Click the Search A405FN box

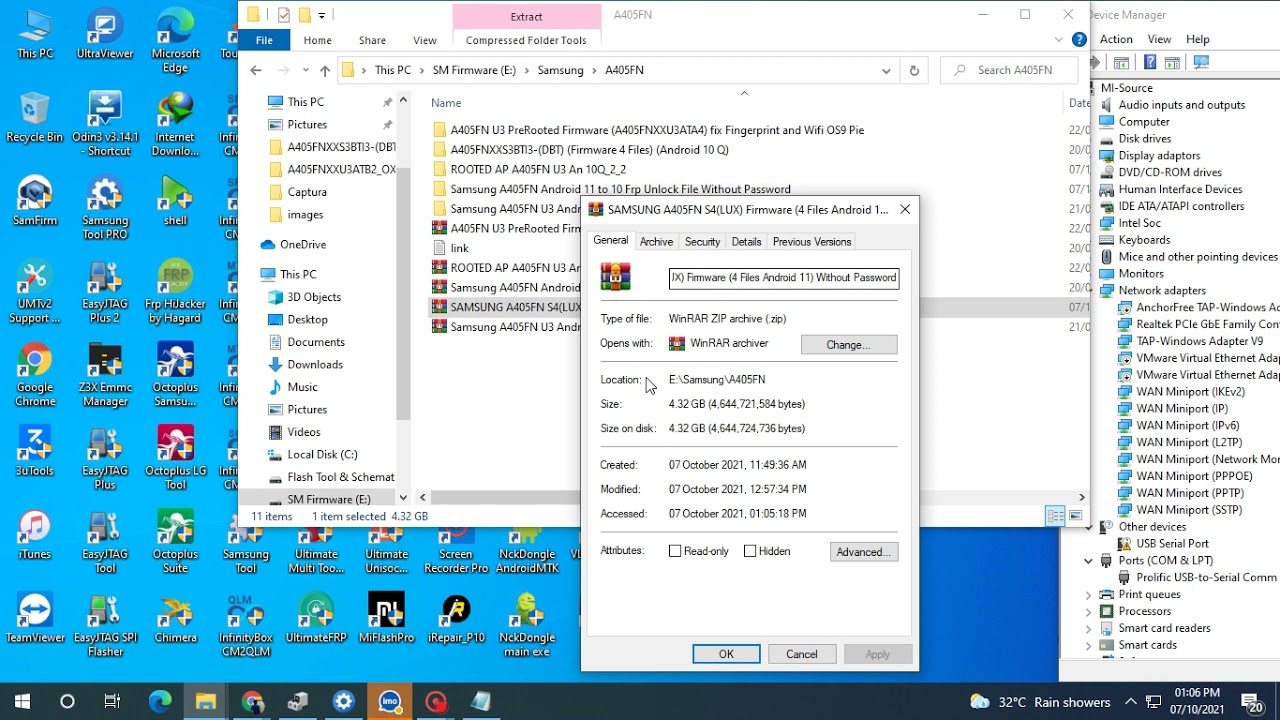(1009, 70)
